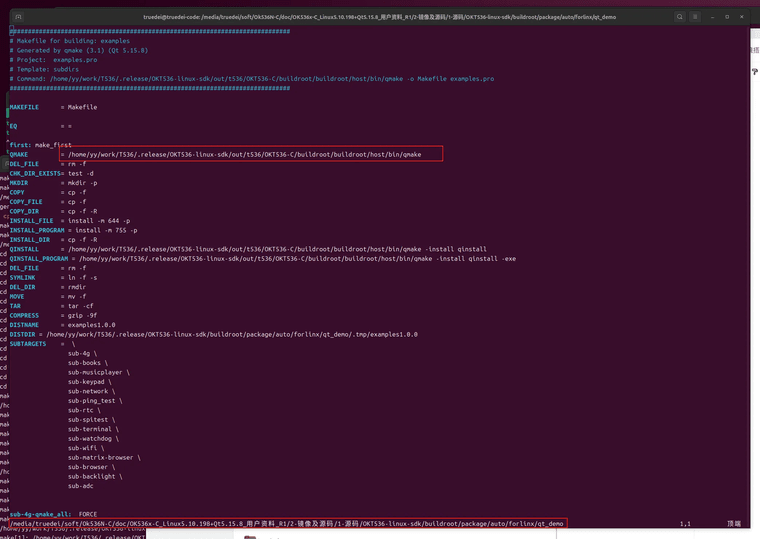Click the 'first: make_first' target line
The image size is (760, 539).
point(41,145)
